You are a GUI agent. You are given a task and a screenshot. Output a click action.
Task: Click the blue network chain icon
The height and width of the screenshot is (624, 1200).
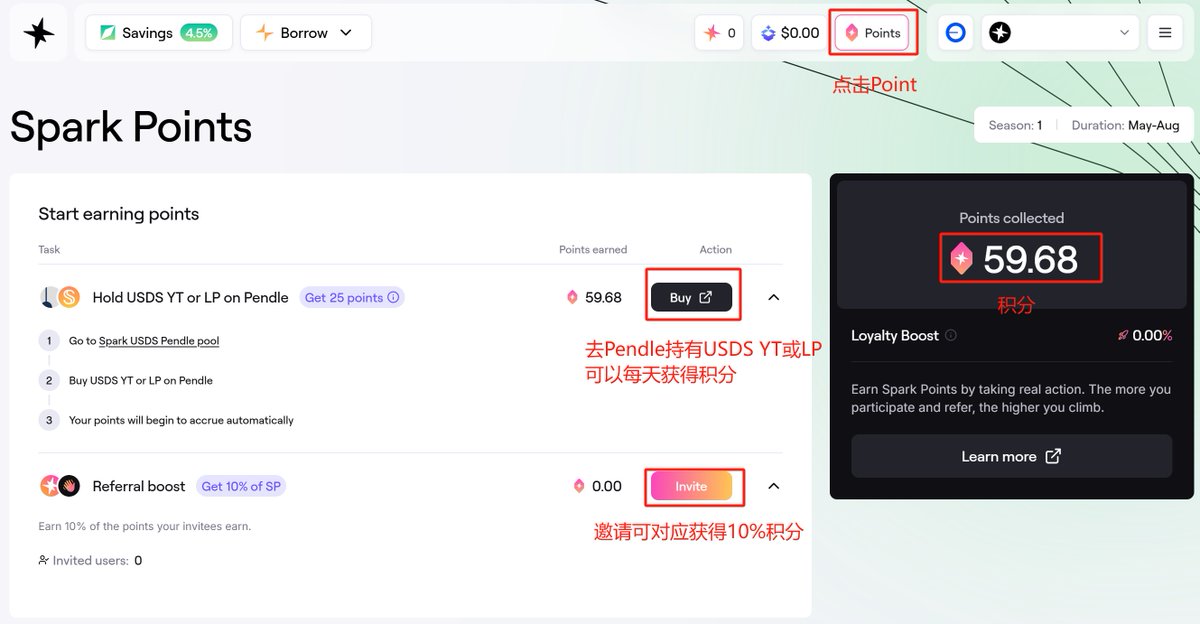pyautogui.click(x=955, y=33)
